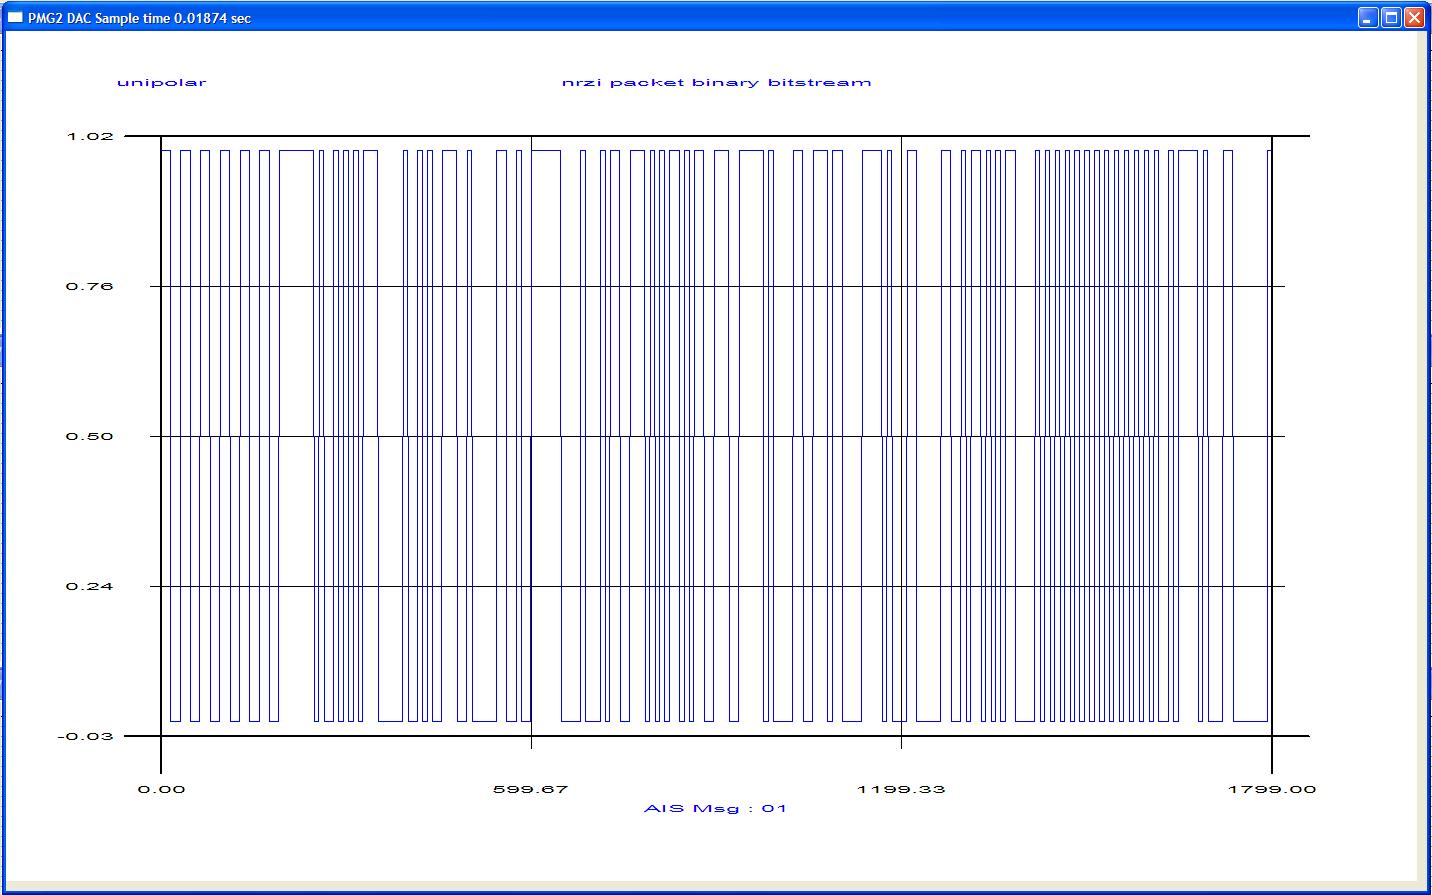This screenshot has width=1432, height=895.
Task: Click the 1199.33 x-axis label
Action: pyautogui.click(x=901, y=789)
